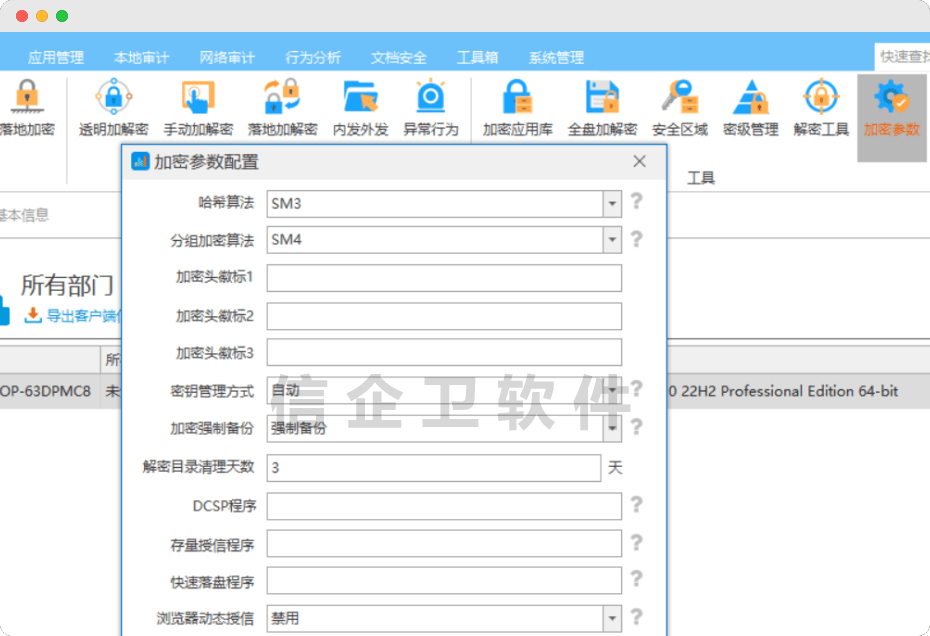Expand the 分组加密算法 SM4 dropdown

611,240
